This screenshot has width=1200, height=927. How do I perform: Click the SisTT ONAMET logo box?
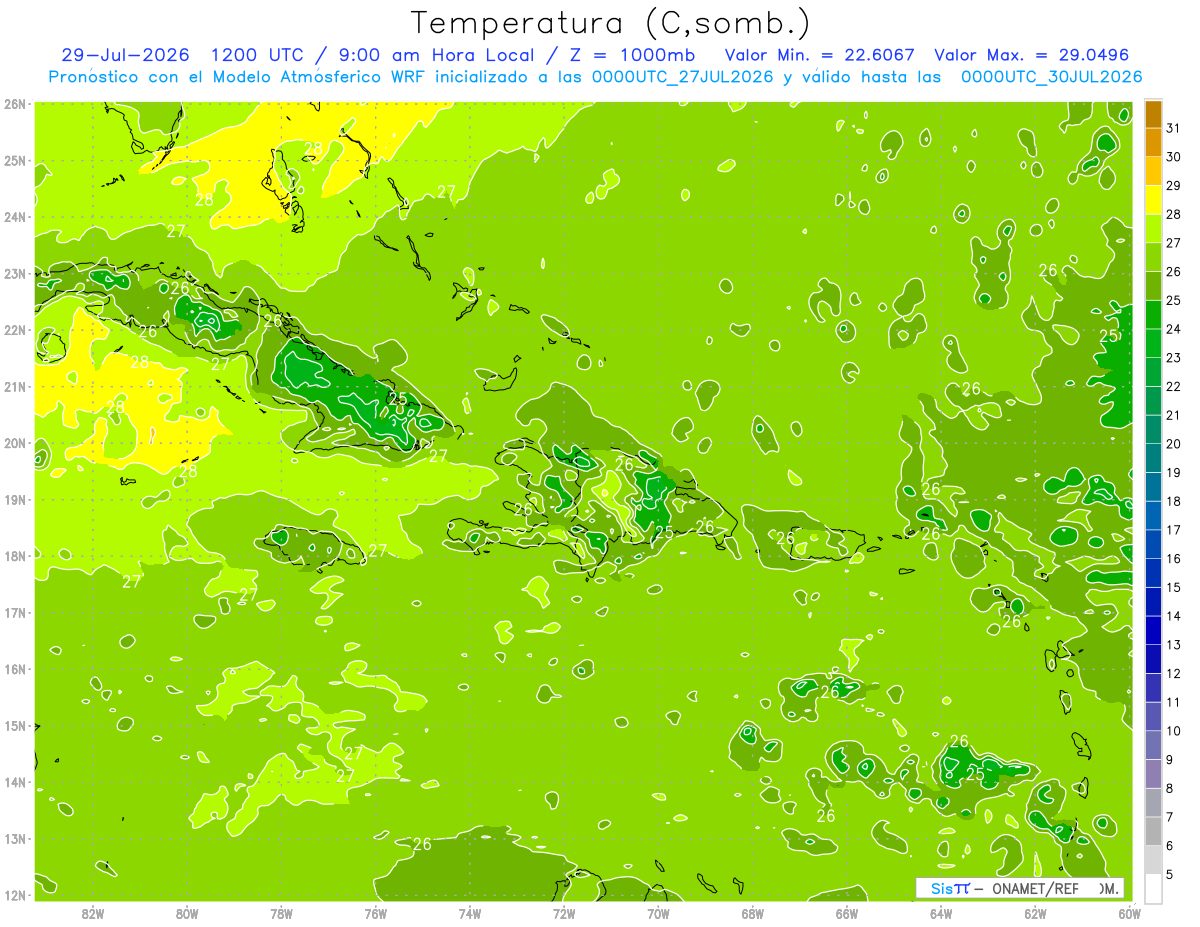[1020, 888]
